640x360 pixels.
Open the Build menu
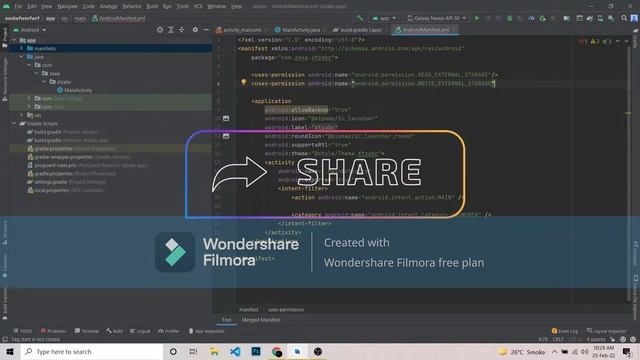coord(152,6)
